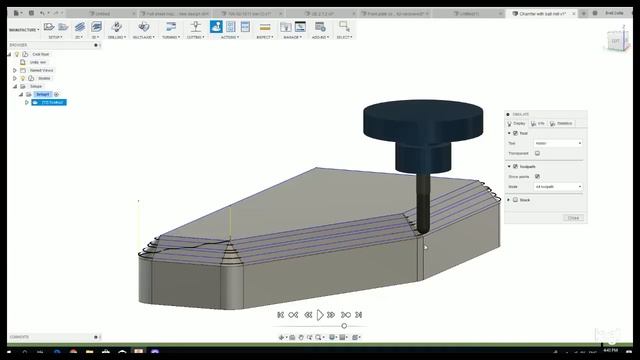Viewport: 640px width, 360px height.
Task: Click the New Folder icon beside New Setup
Action: coord(63,27)
